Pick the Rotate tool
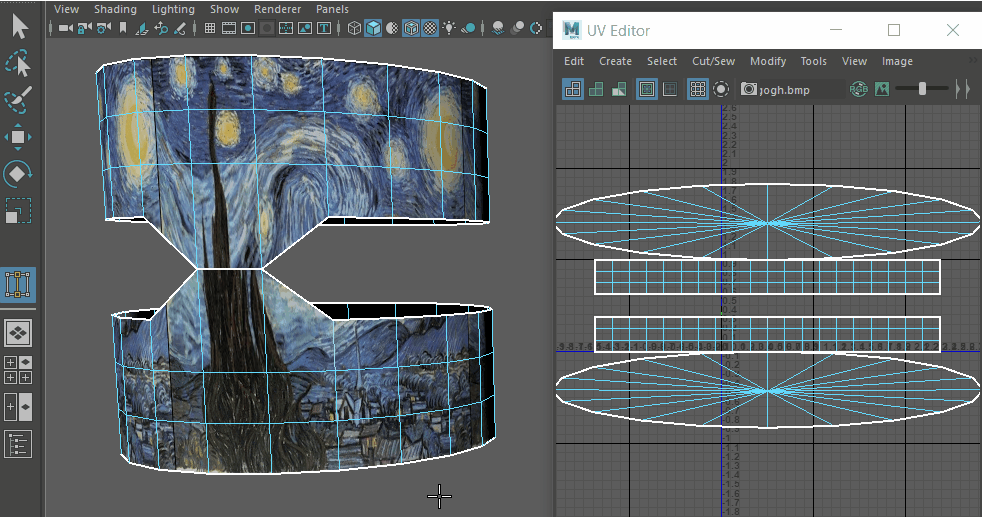 click(19, 174)
